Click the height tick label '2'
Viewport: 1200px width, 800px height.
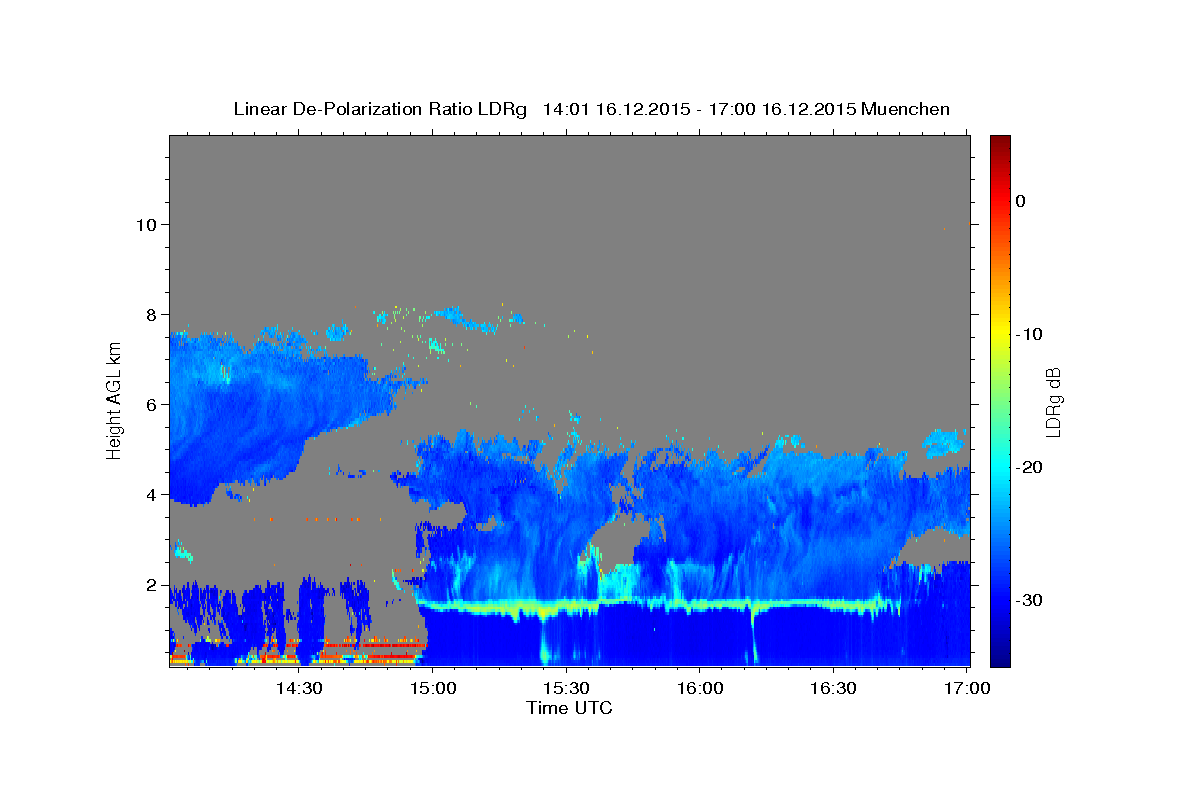tap(152, 584)
